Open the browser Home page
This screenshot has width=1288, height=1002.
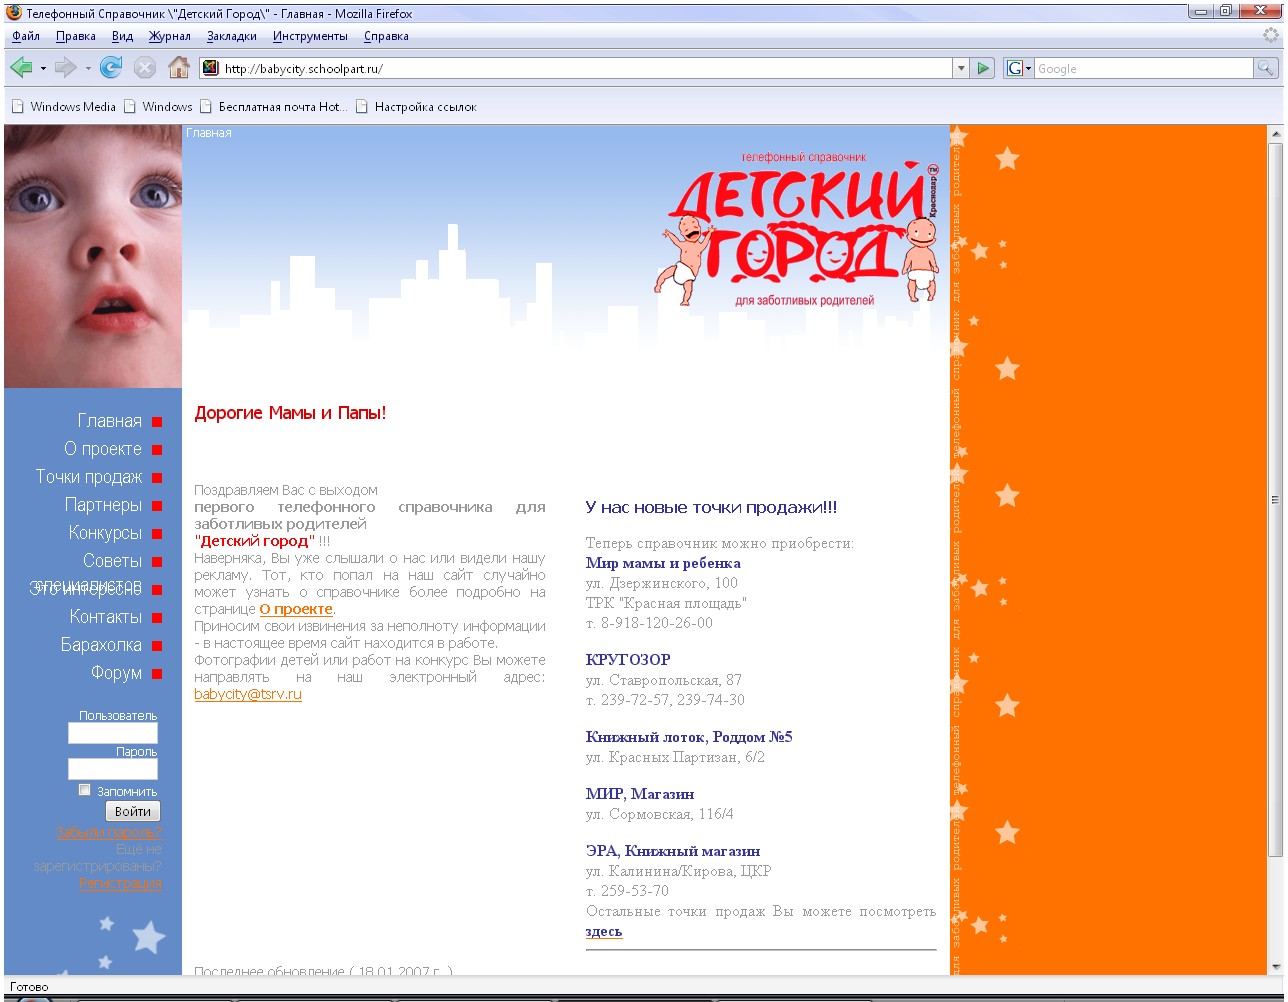180,67
